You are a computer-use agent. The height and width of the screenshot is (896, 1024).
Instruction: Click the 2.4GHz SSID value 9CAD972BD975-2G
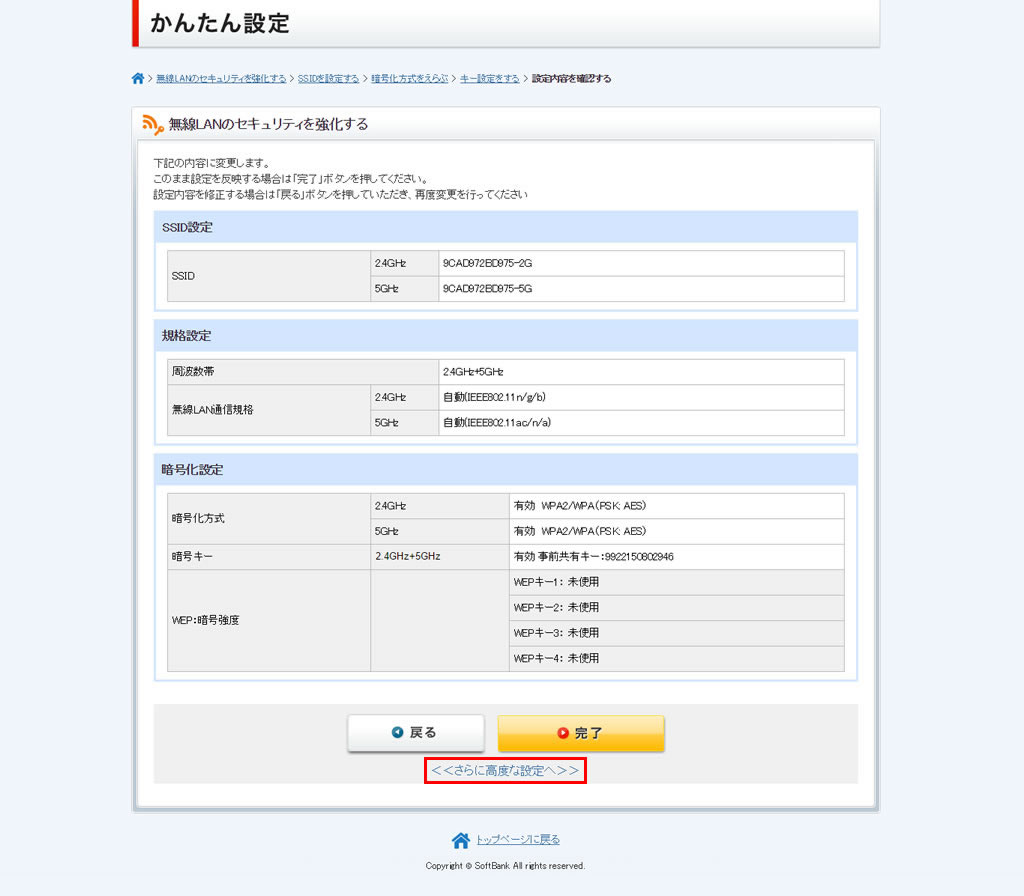487,263
